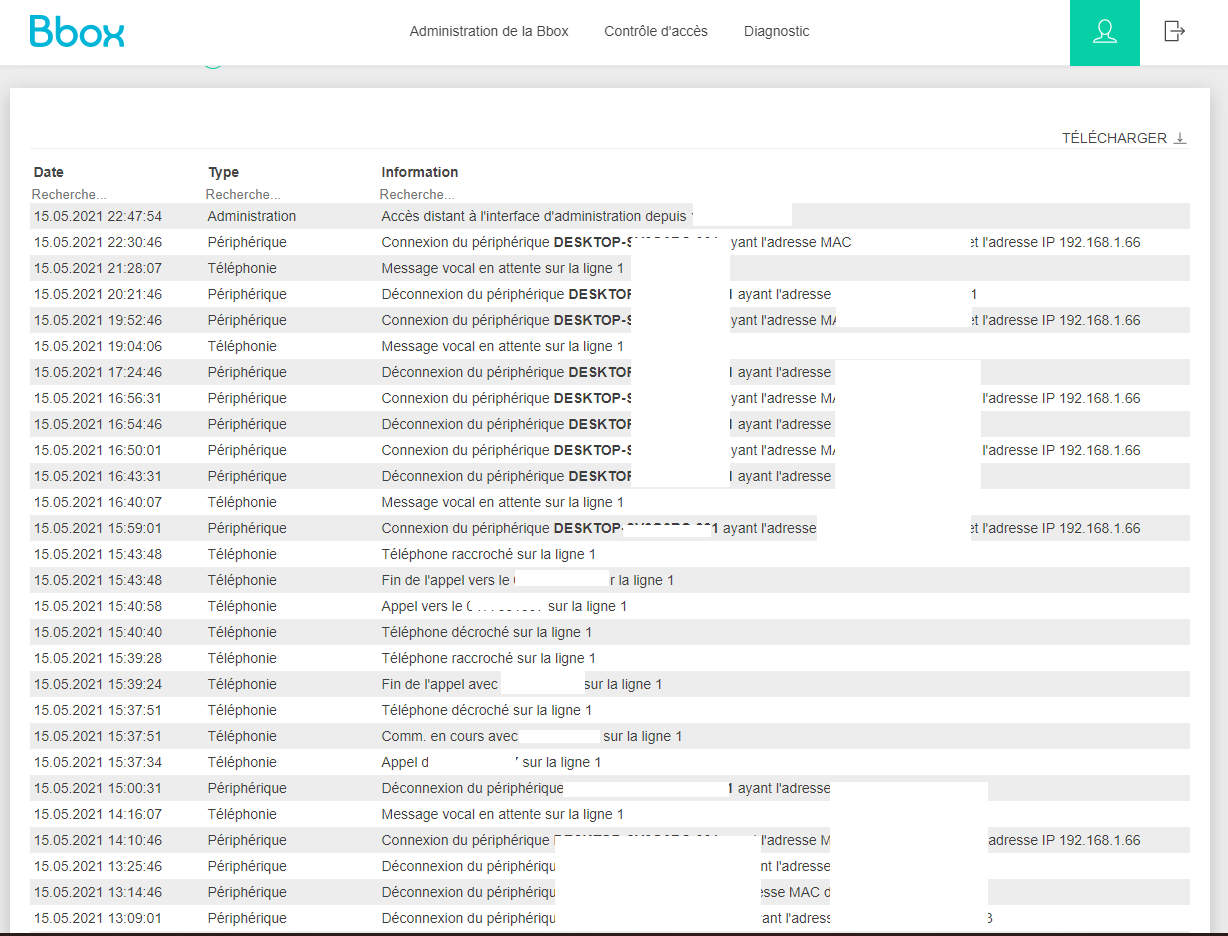Screen dimensions: 1228x936
Task: Click 'Téléphone raccroché sur la ligne 1' at 15:43:48
Action: tap(489, 554)
